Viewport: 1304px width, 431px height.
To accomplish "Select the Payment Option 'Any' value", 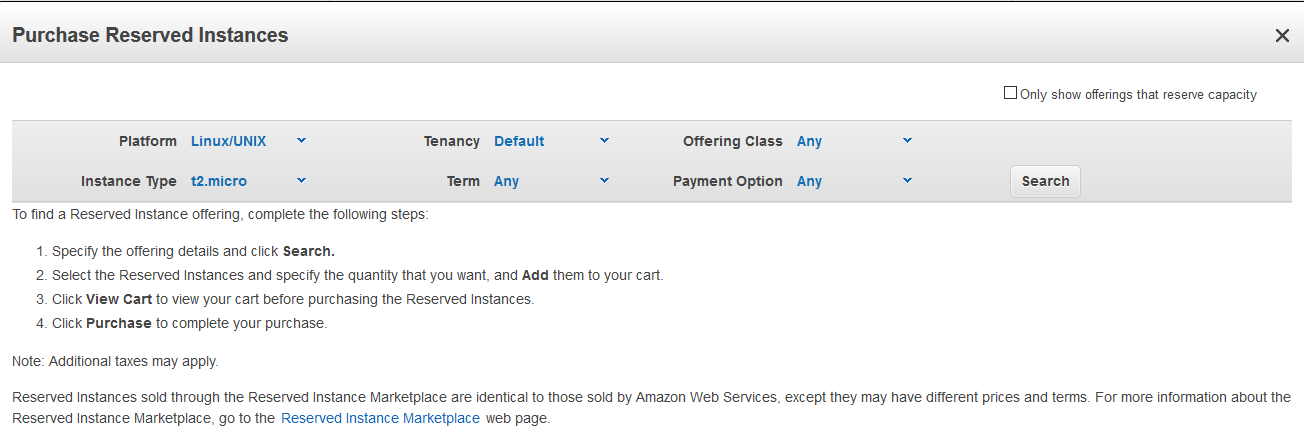I will 809,181.
